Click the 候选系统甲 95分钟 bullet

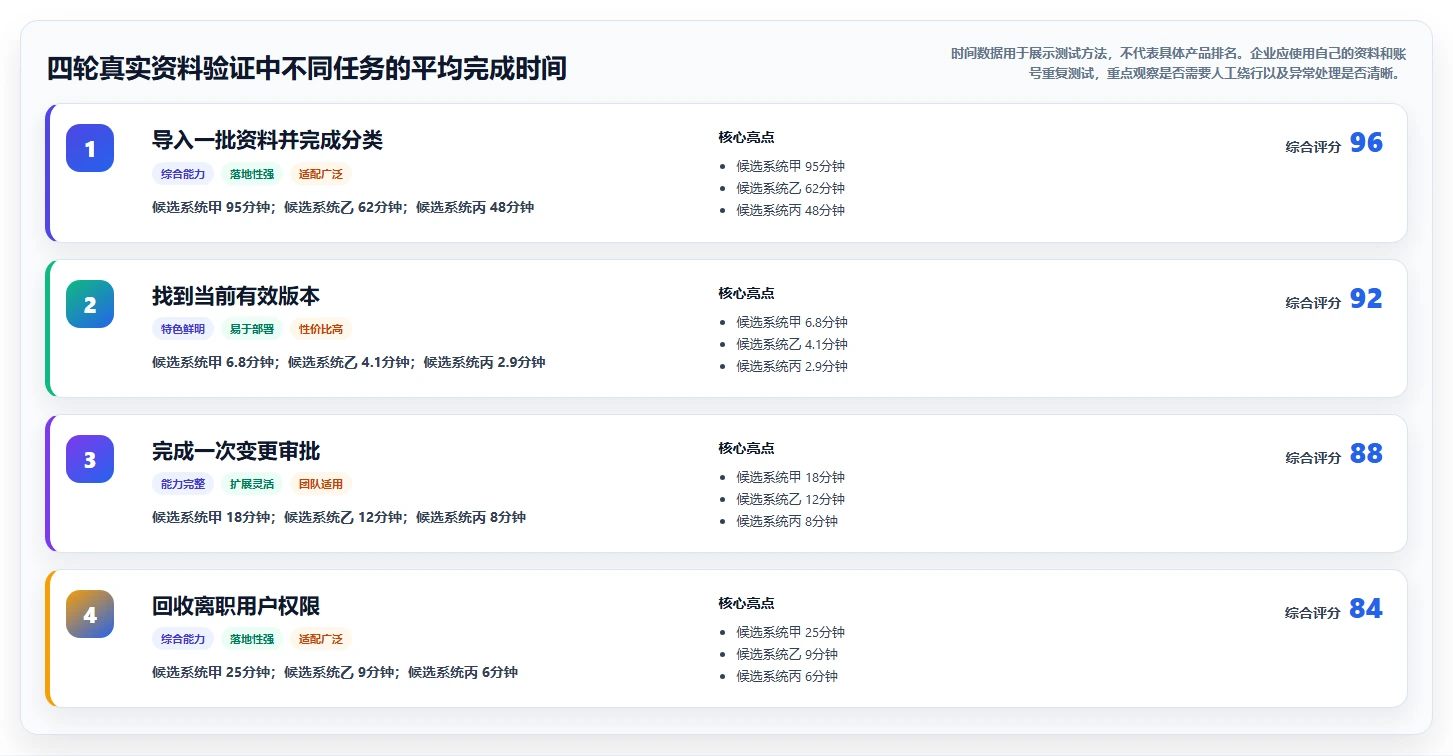click(791, 167)
